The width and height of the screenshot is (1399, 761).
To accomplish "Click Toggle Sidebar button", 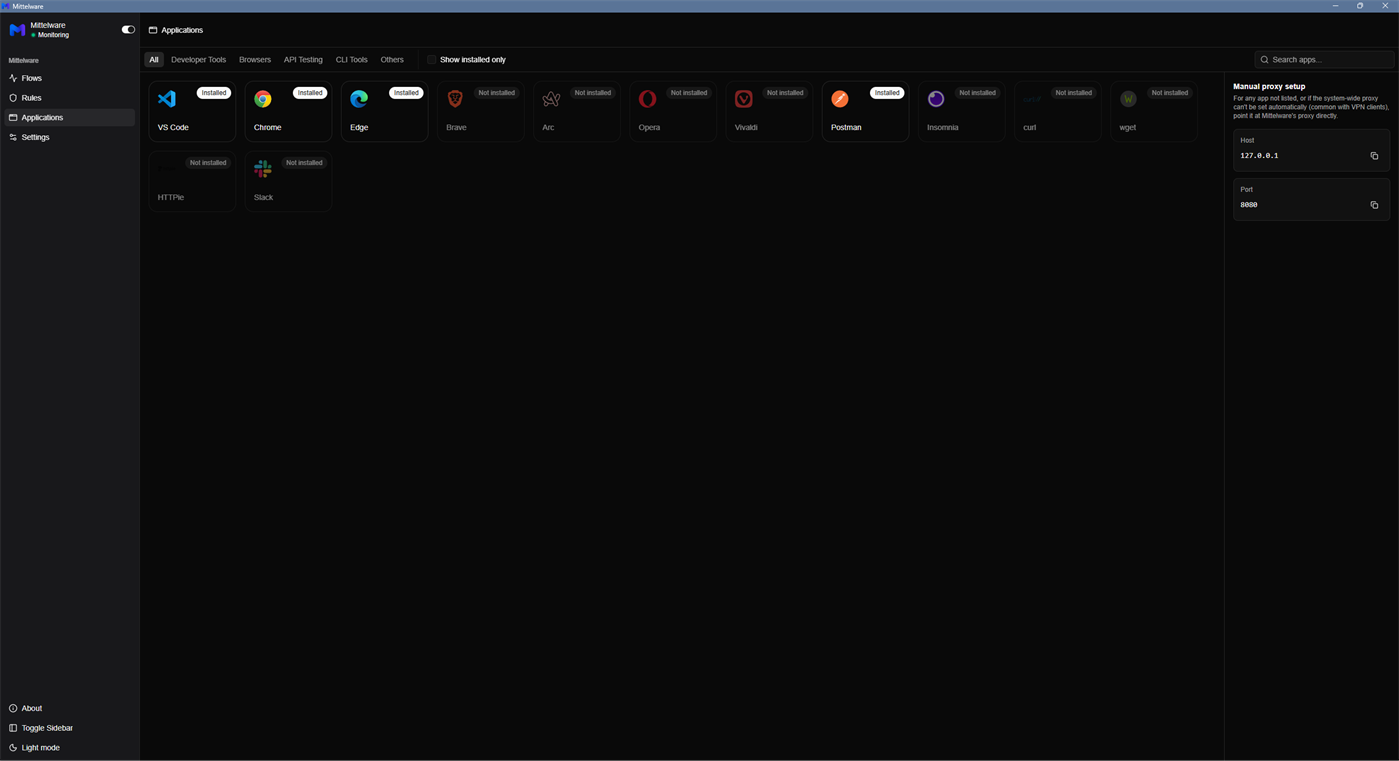I will (x=69, y=728).
